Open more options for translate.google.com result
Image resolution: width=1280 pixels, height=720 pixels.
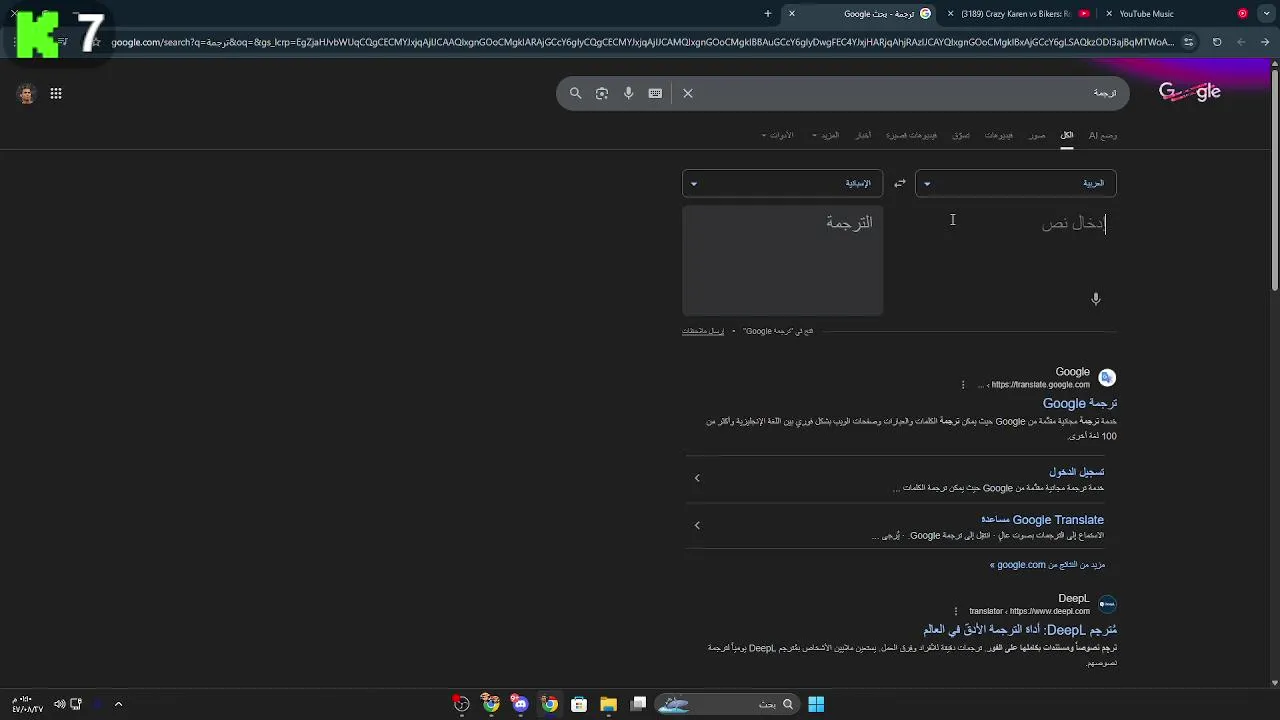pos(963,385)
